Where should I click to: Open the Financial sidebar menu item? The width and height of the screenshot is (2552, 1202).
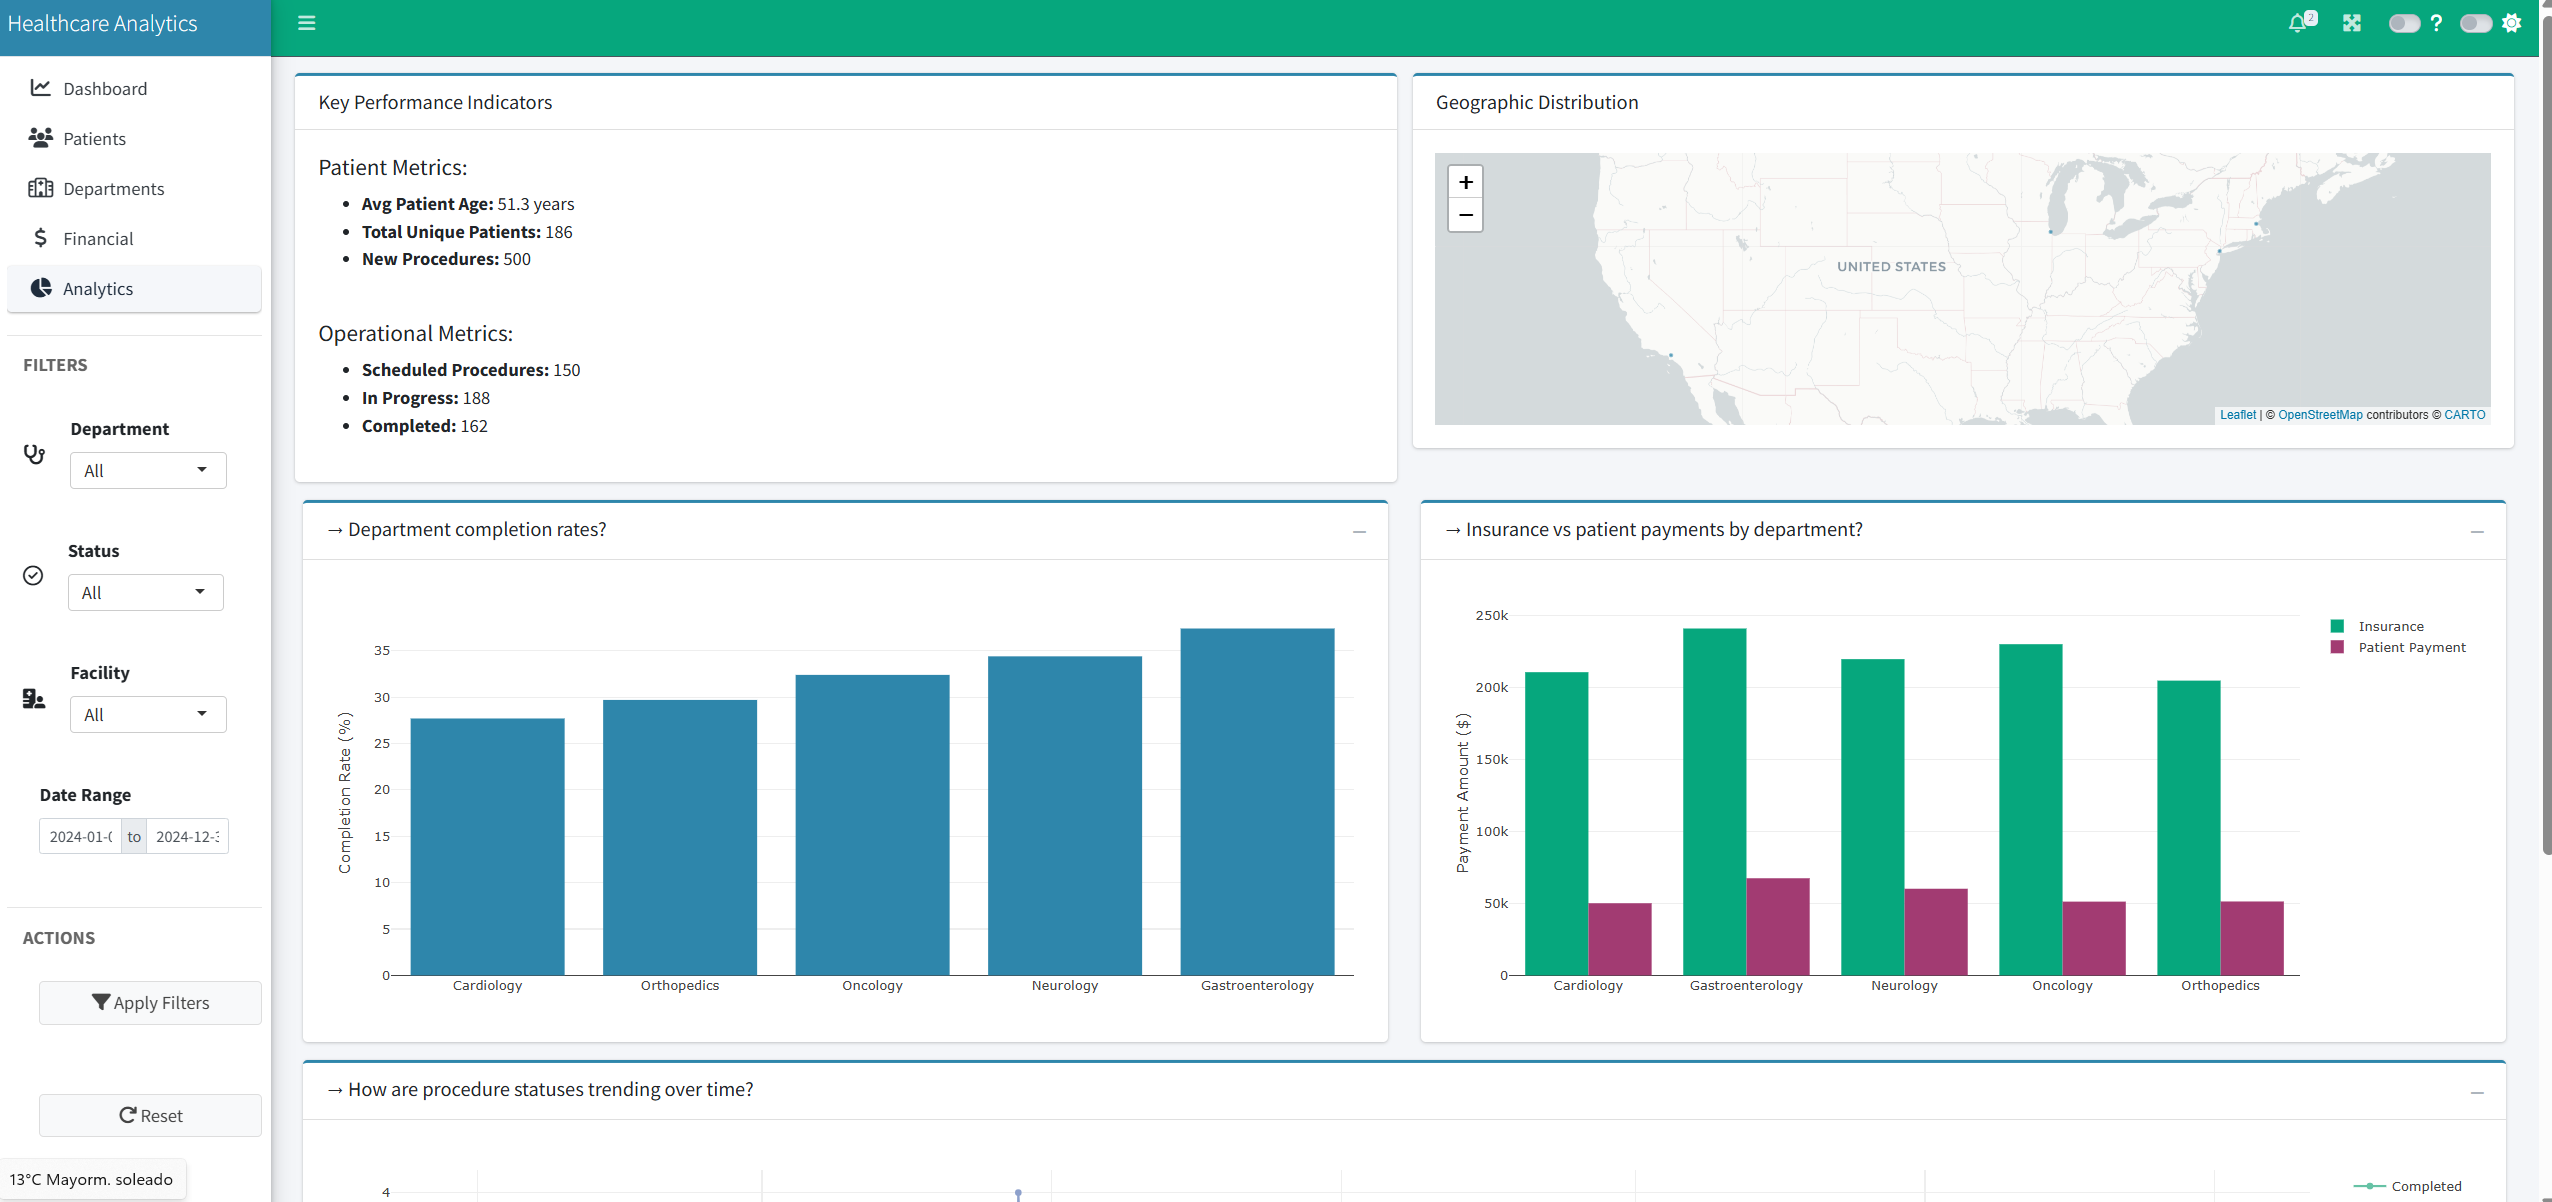[97, 239]
